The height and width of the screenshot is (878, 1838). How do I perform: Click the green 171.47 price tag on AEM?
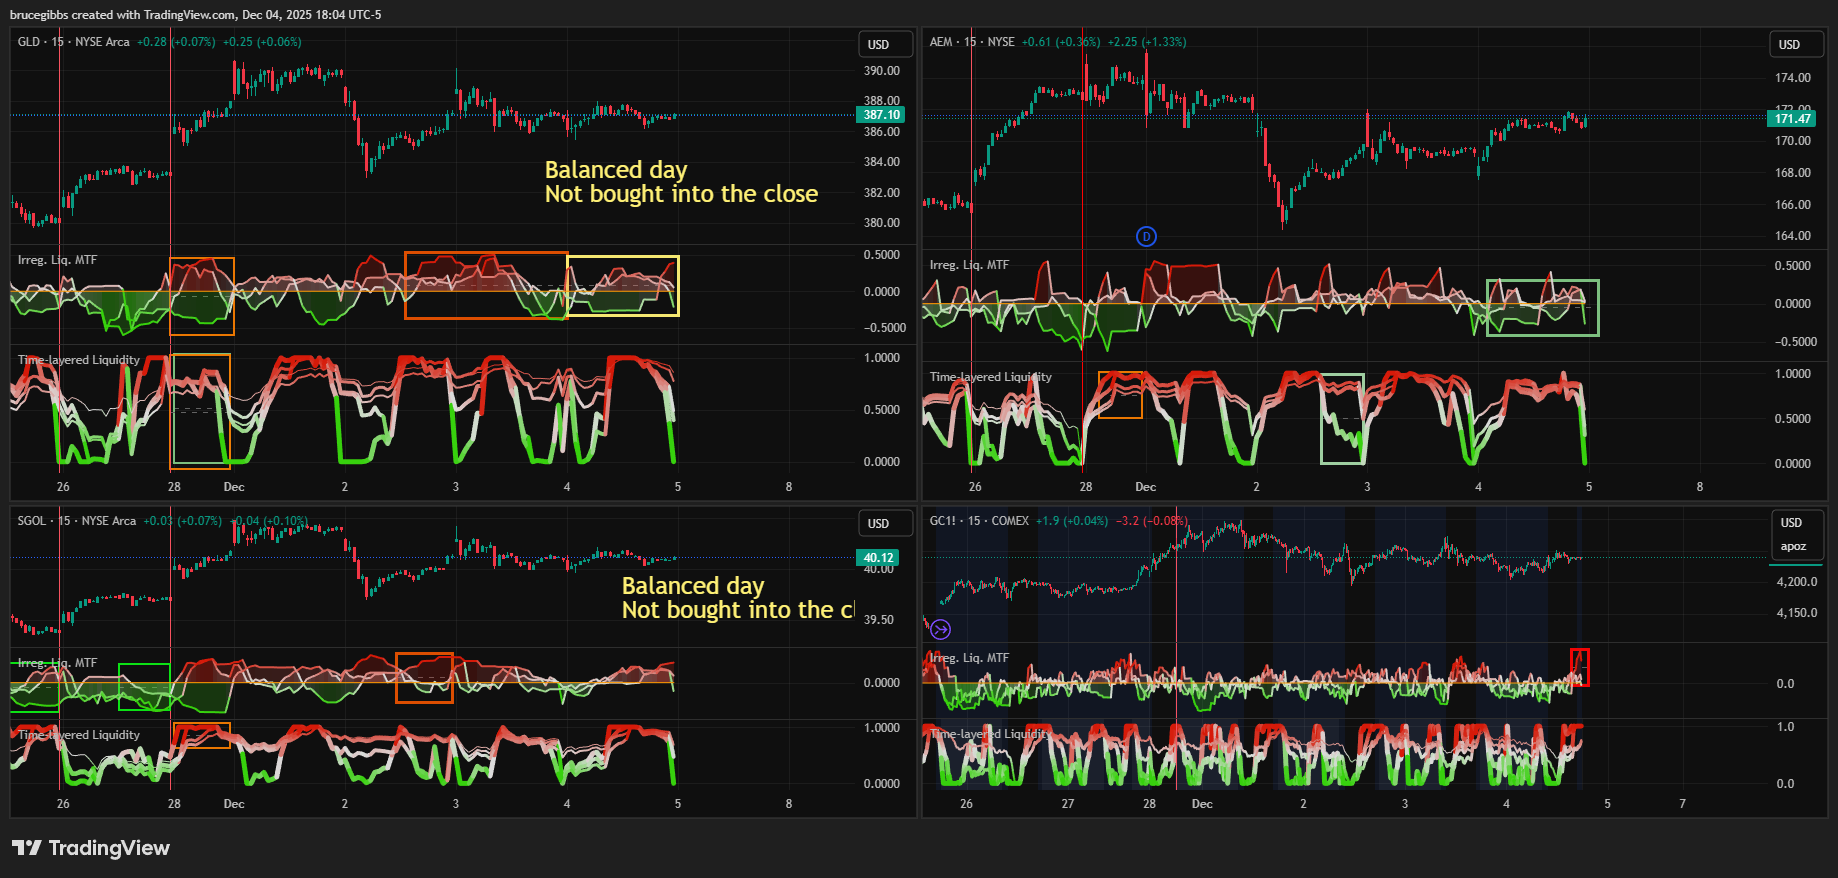coord(1792,119)
